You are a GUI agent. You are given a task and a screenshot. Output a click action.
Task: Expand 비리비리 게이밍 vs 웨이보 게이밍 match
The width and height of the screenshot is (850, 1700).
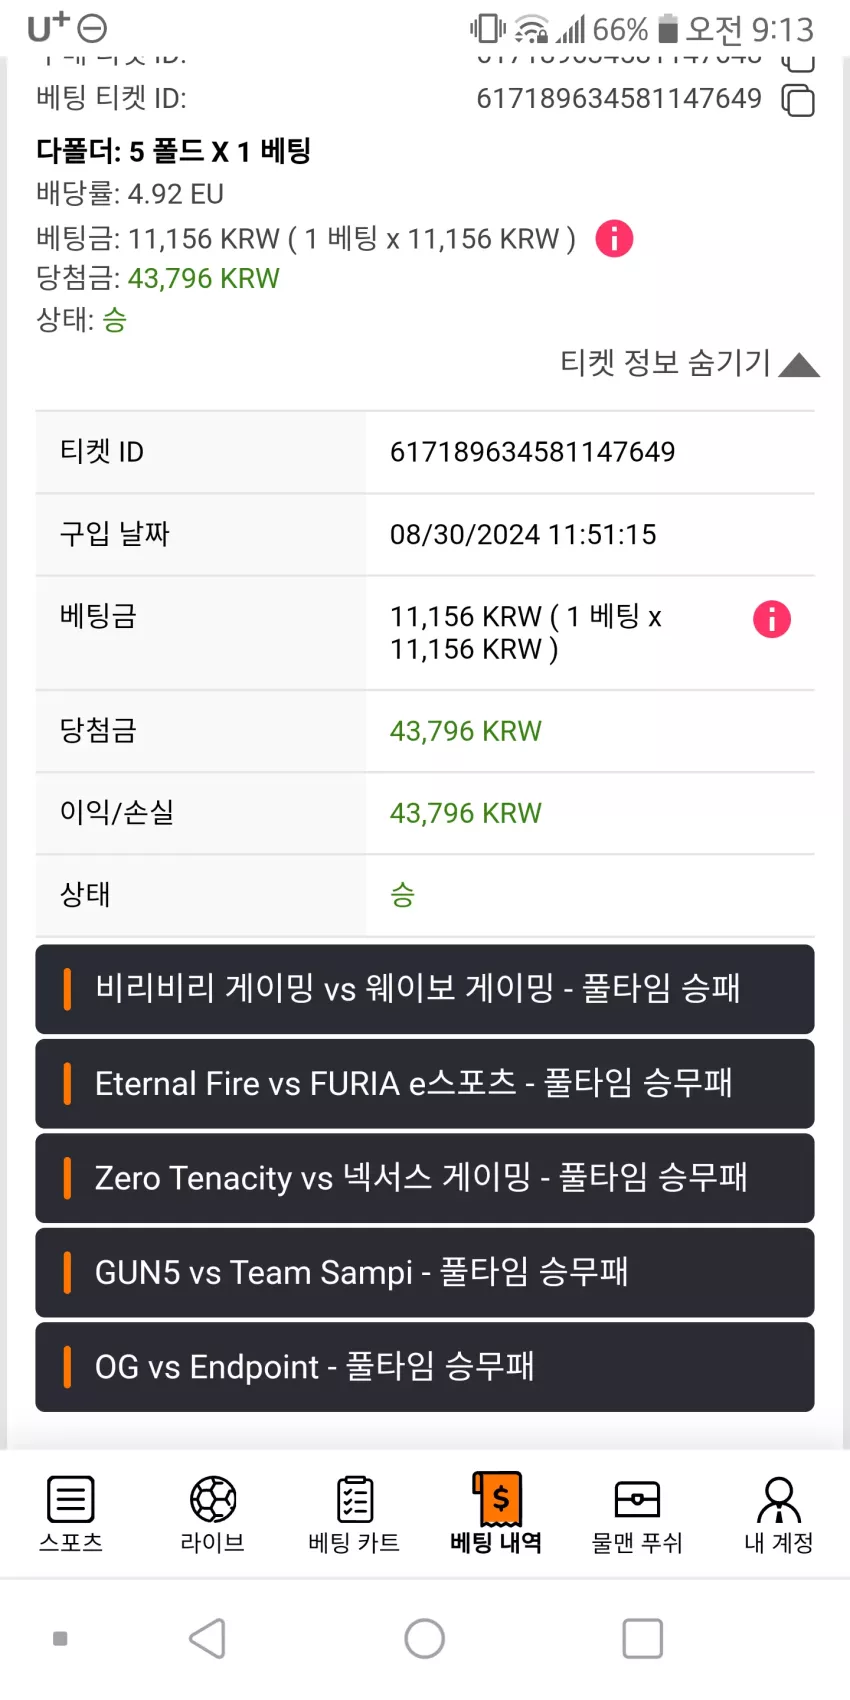(x=425, y=989)
